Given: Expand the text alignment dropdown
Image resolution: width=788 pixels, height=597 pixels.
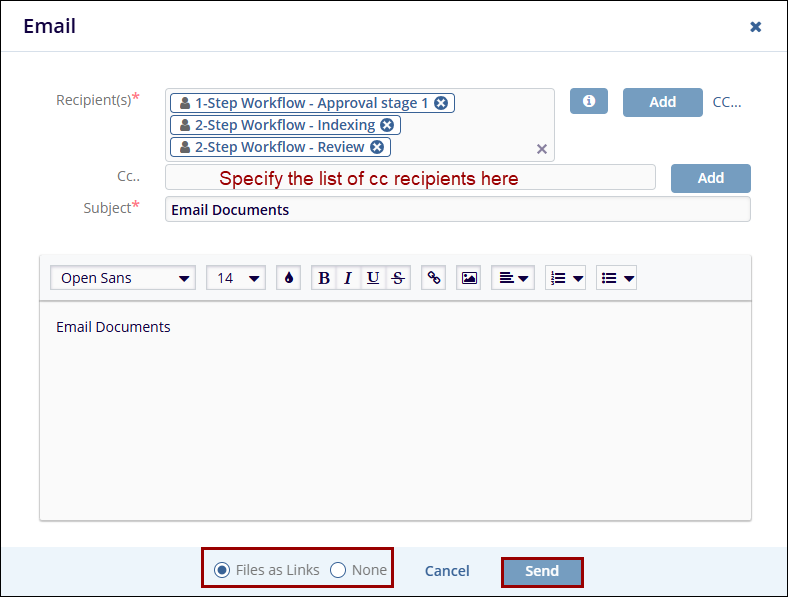Looking at the screenshot, I should click(513, 278).
